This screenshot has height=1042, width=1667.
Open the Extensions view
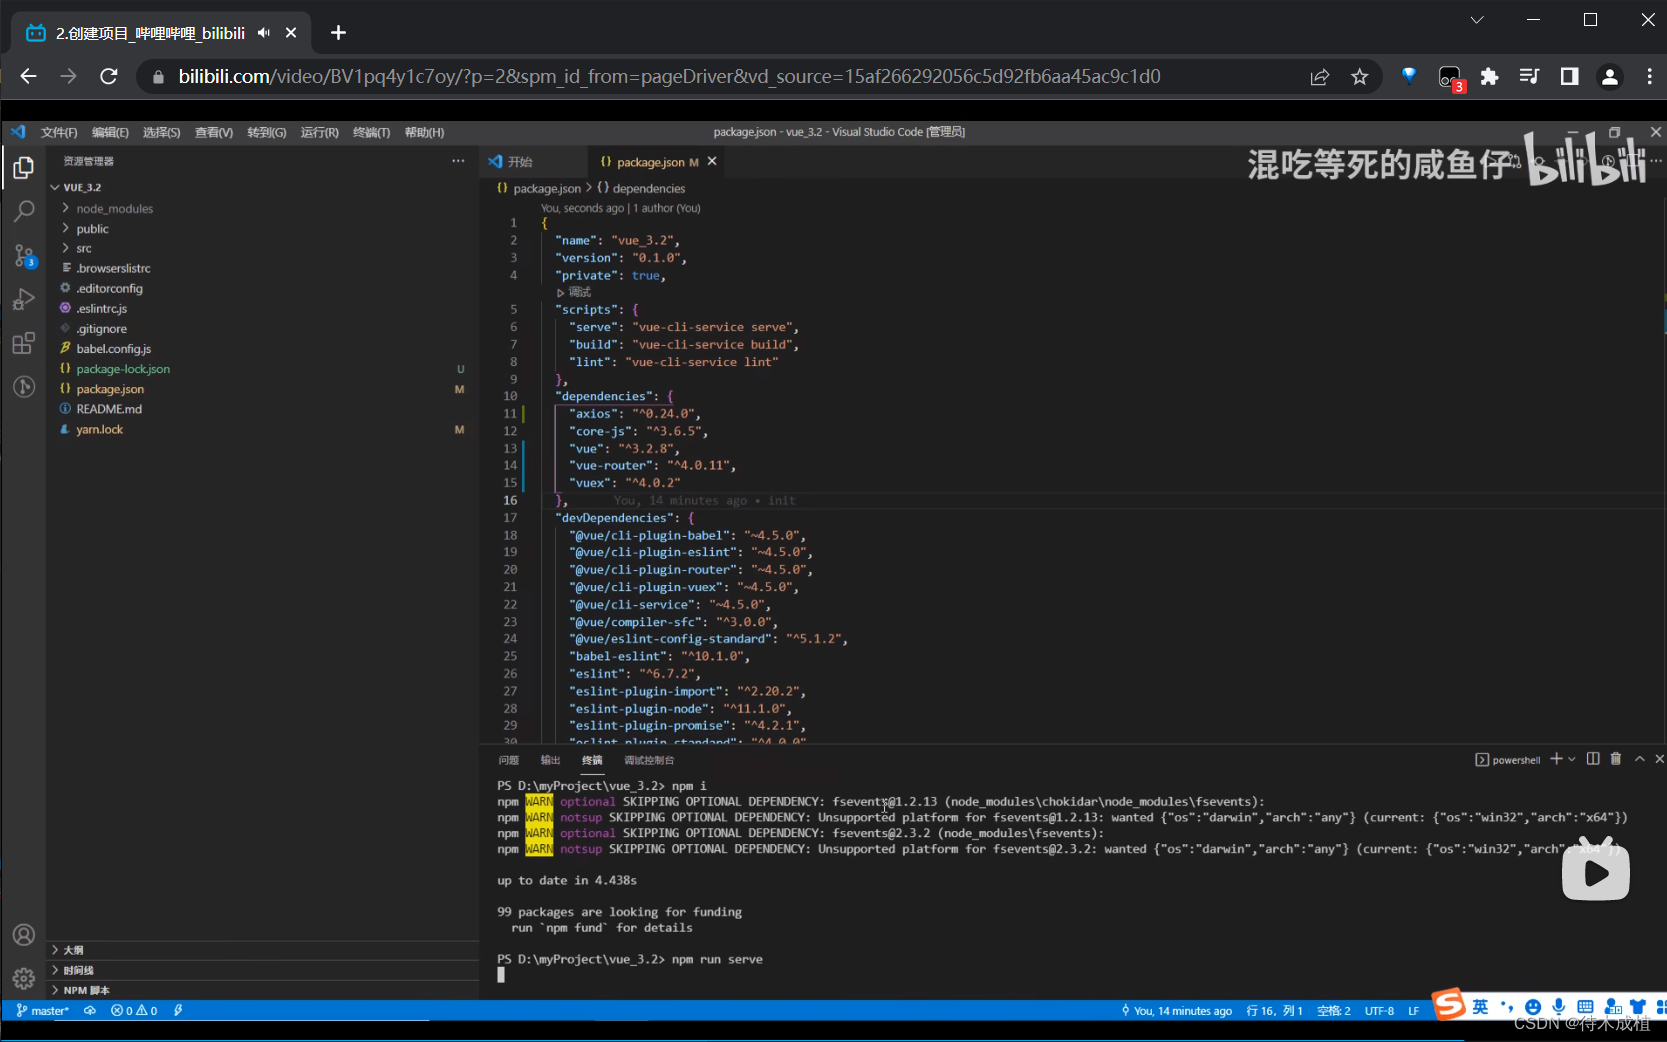pyautogui.click(x=24, y=343)
